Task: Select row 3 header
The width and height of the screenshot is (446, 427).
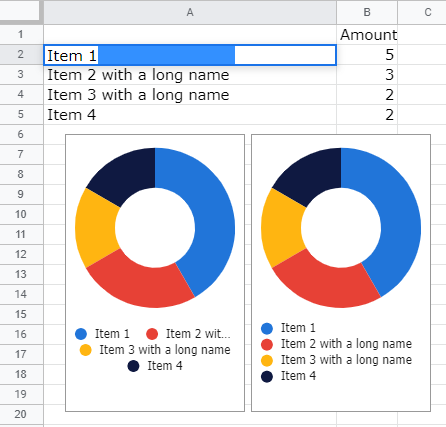Action: pos(21,74)
